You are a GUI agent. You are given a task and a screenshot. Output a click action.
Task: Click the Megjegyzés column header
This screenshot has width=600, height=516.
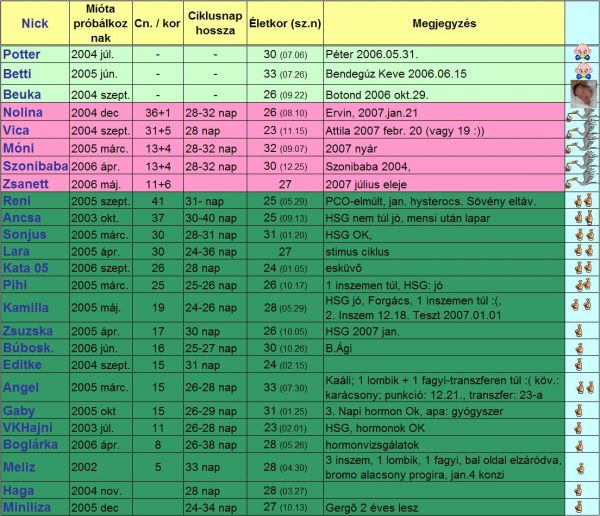click(x=443, y=21)
